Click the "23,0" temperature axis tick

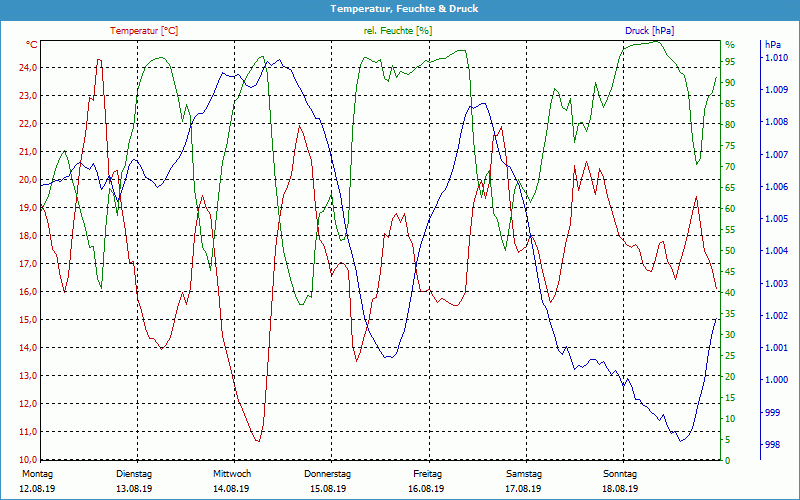28,95
